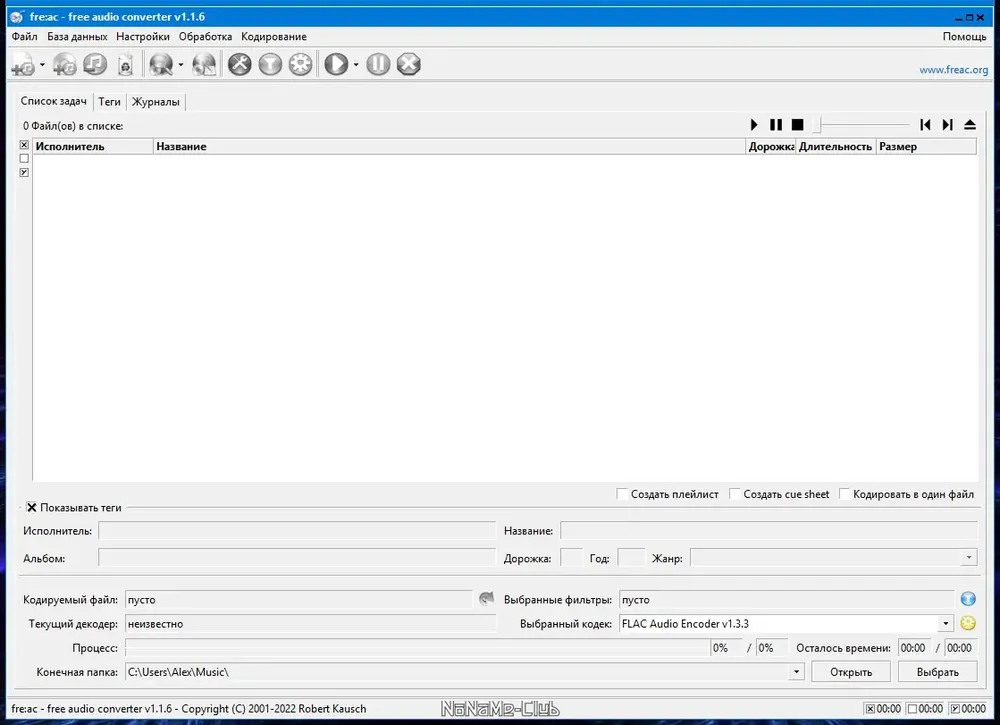Viewport: 1000px width, 725px height.
Task: Open the База данных menu
Action: pos(77,37)
